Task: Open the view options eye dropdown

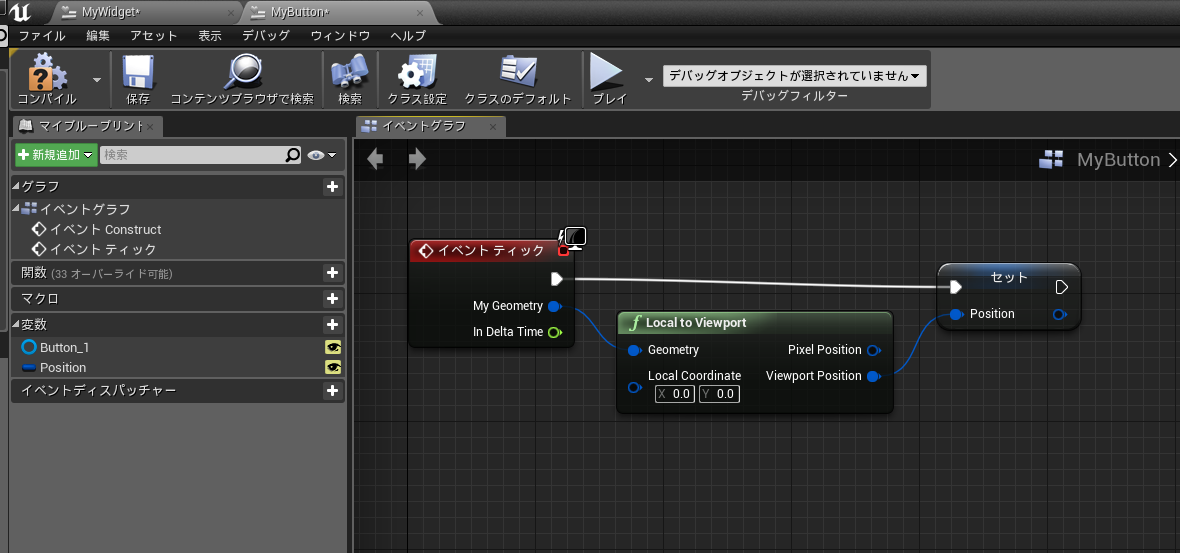Action: [x=321, y=155]
